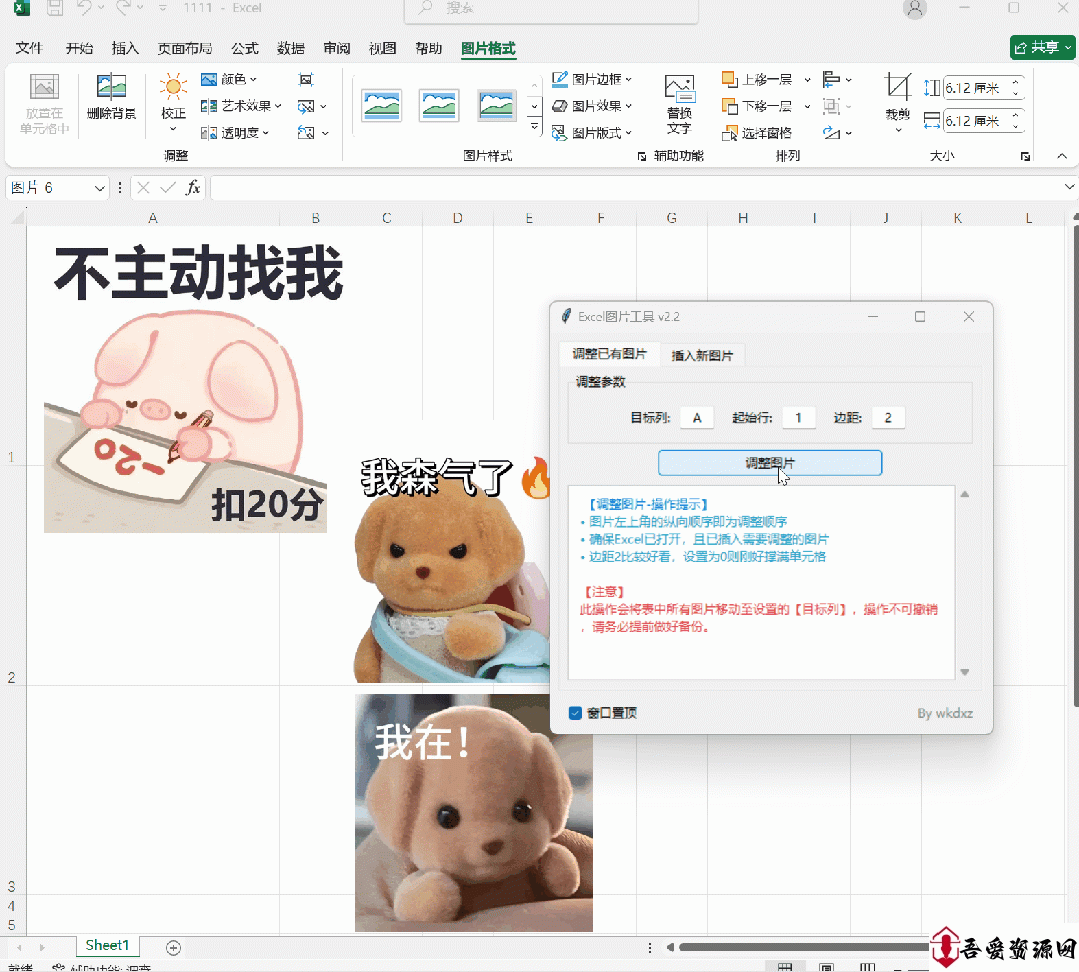The image size is (1079, 972).
Task: Click the add new sheet plus icon
Action: (173, 946)
